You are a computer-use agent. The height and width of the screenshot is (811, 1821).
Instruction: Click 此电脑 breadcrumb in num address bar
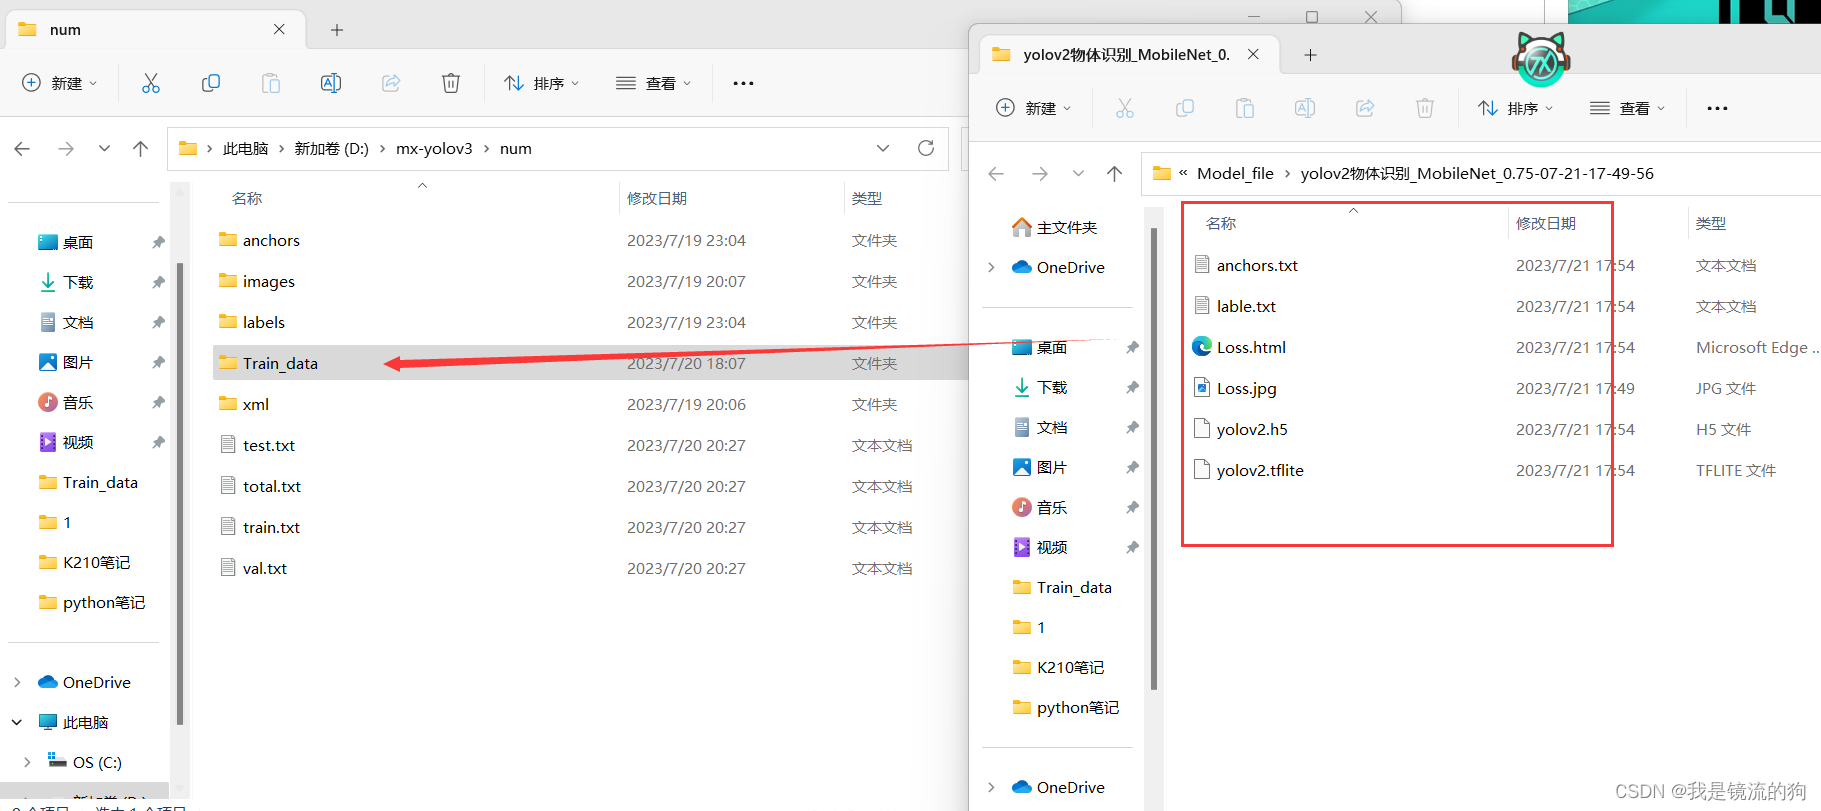click(x=245, y=148)
